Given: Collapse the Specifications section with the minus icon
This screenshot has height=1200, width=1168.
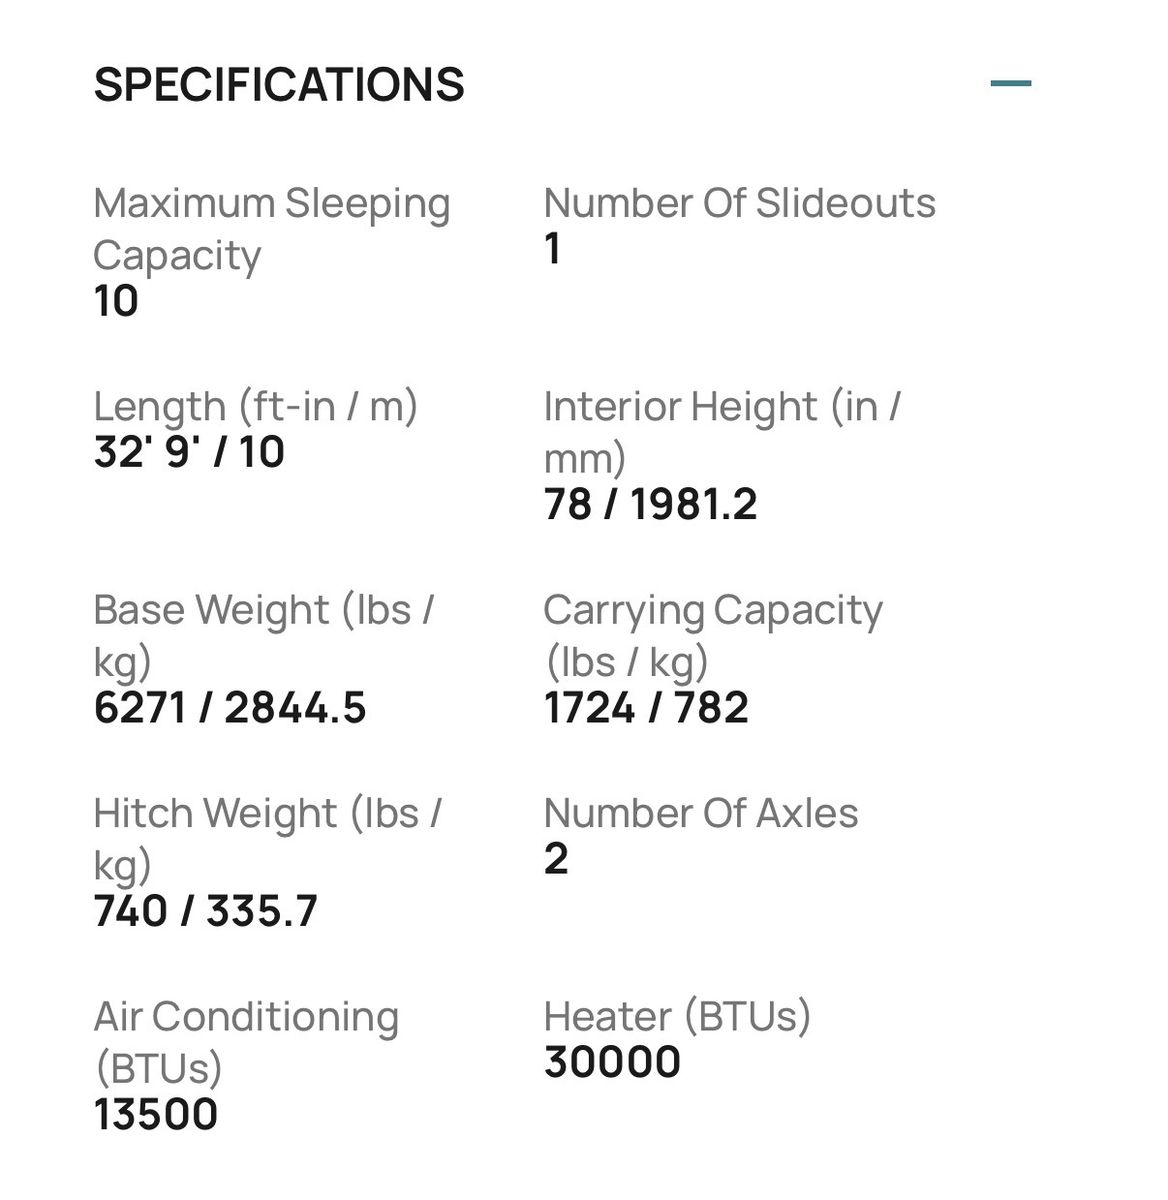Looking at the screenshot, I should 1010,83.
